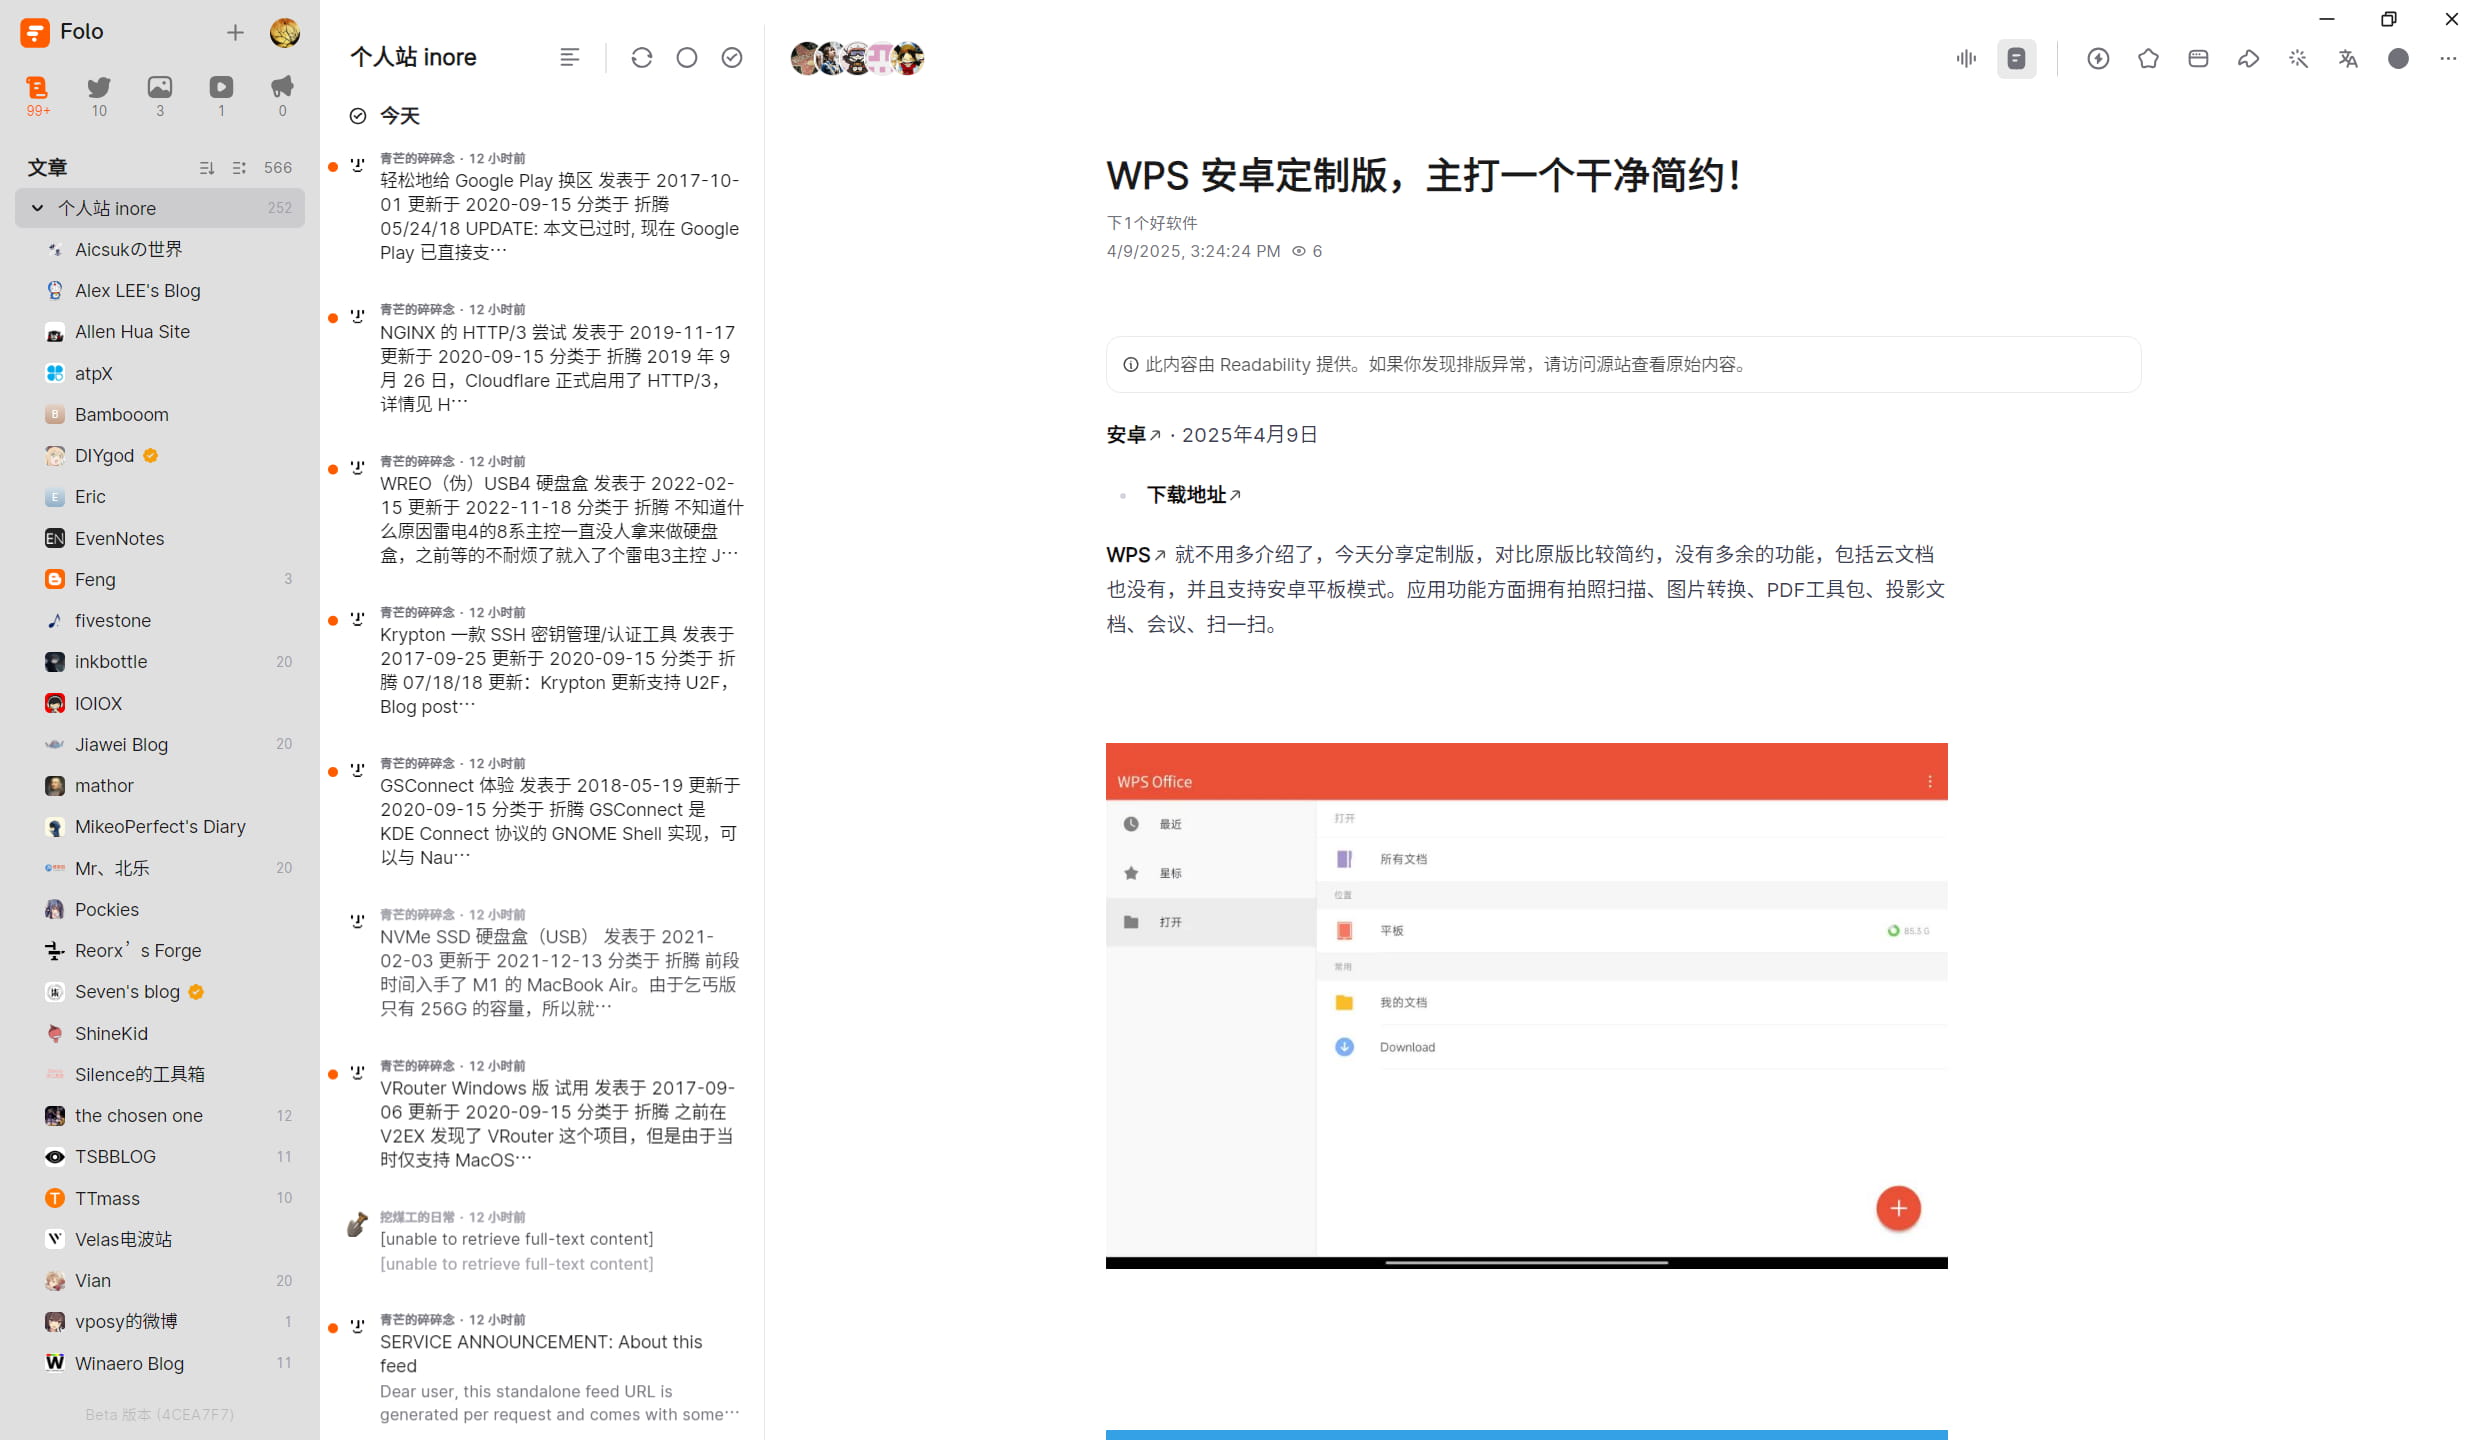Click the Winaero Blog W icon
Image resolution: width=2482 pixels, height=1440 pixels.
point(55,1363)
